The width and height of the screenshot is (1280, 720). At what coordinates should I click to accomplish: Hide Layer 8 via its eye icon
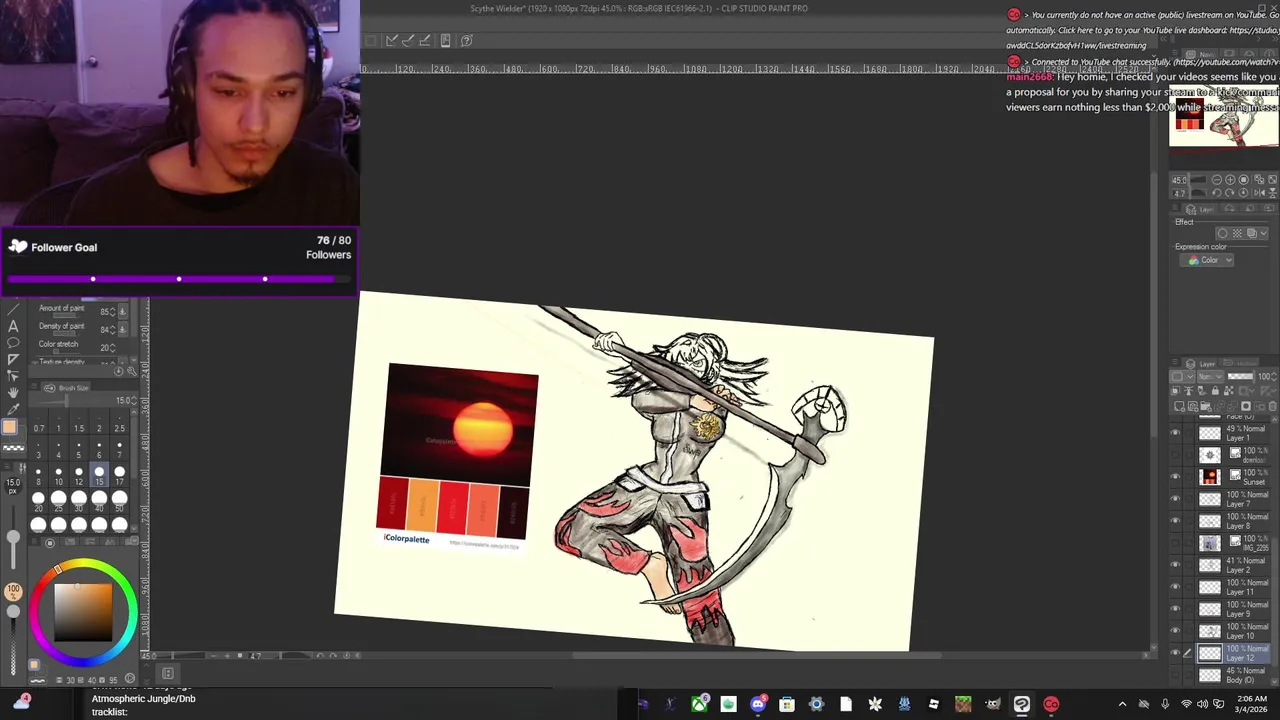tap(1175, 521)
